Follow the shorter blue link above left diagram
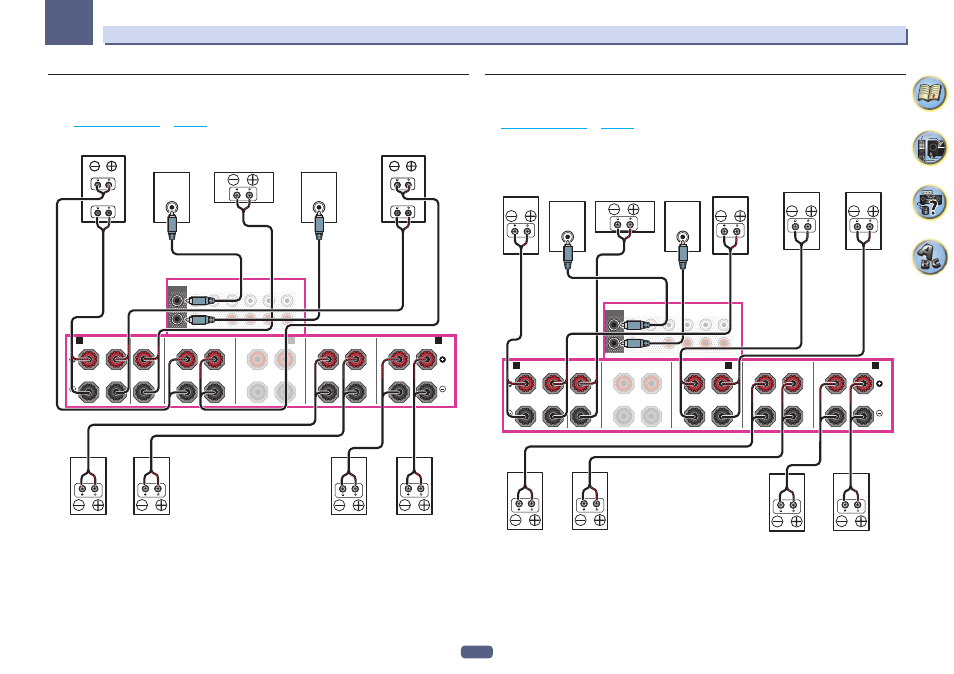Image resolution: width=954 pixels, height=674 pixels. (x=190, y=126)
